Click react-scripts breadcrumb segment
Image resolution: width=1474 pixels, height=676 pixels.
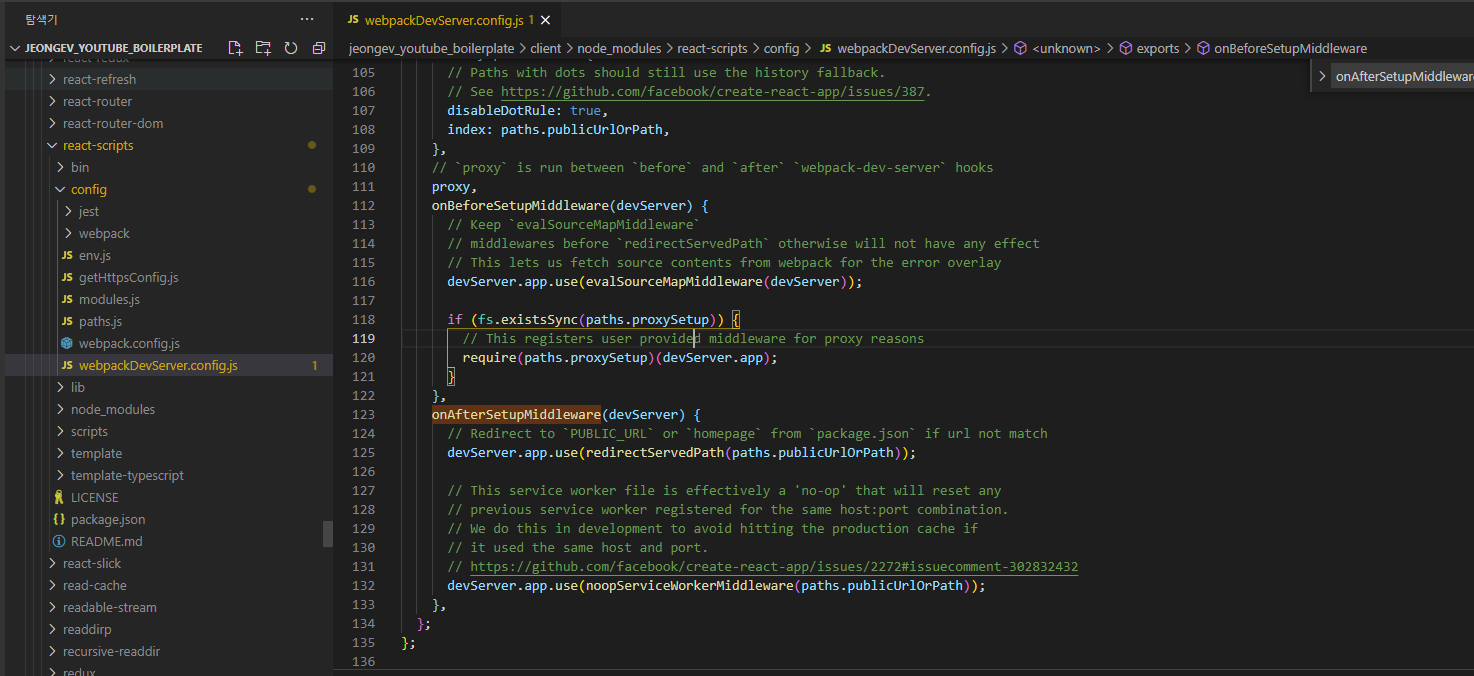(712, 48)
